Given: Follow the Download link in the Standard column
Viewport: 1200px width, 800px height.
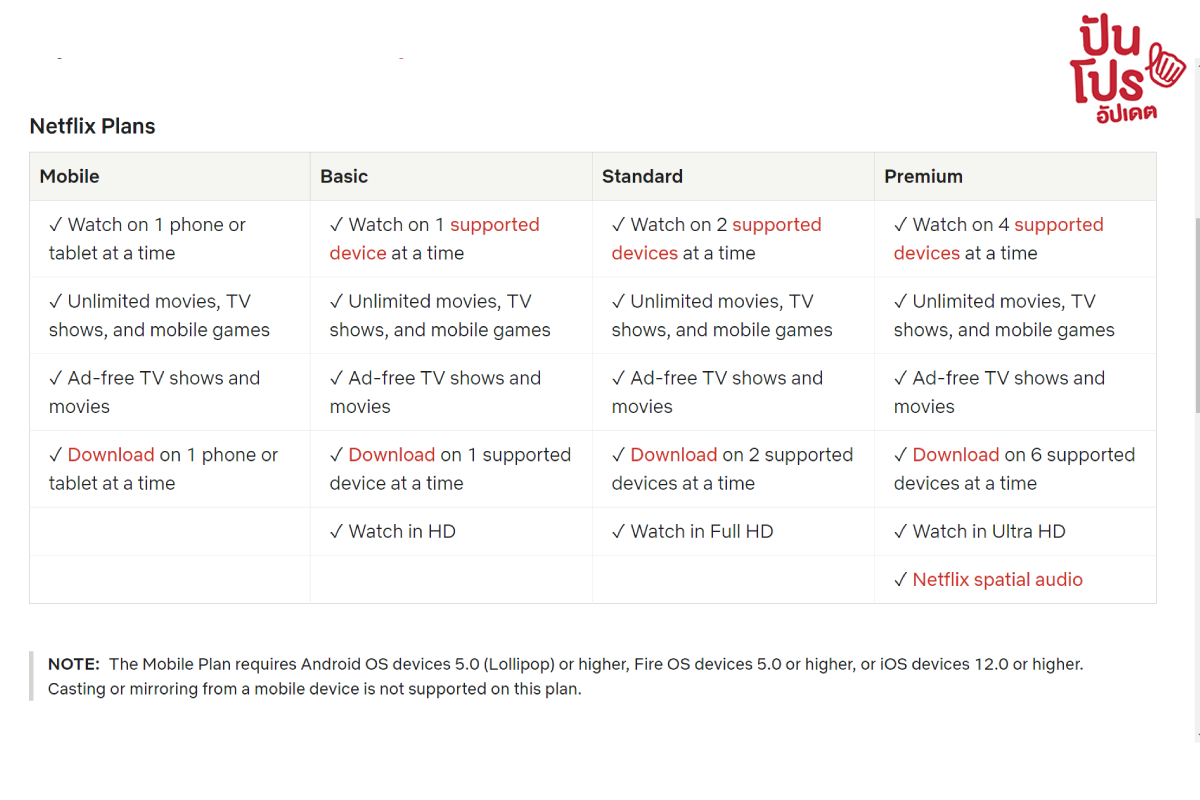Looking at the screenshot, I should click(x=674, y=455).
